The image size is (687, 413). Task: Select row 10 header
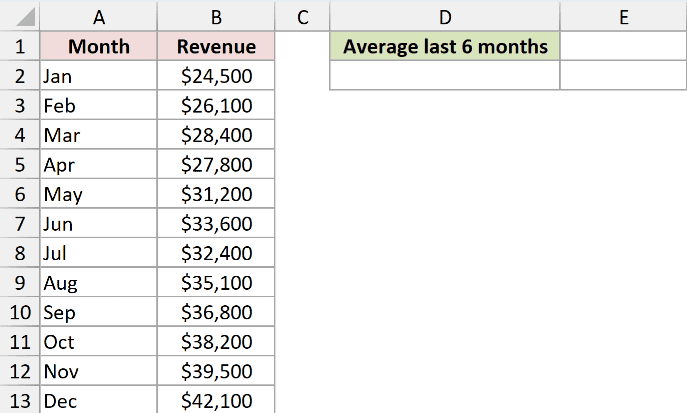pos(20,312)
